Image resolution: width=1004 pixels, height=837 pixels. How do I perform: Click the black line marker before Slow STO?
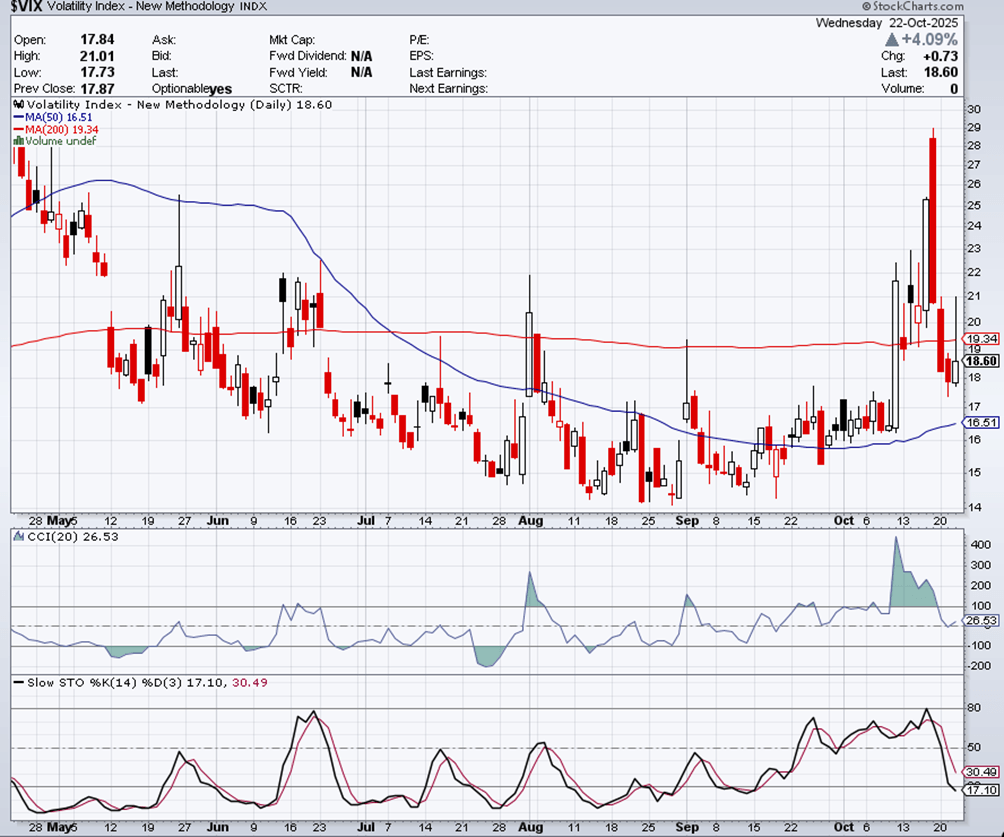point(18,682)
